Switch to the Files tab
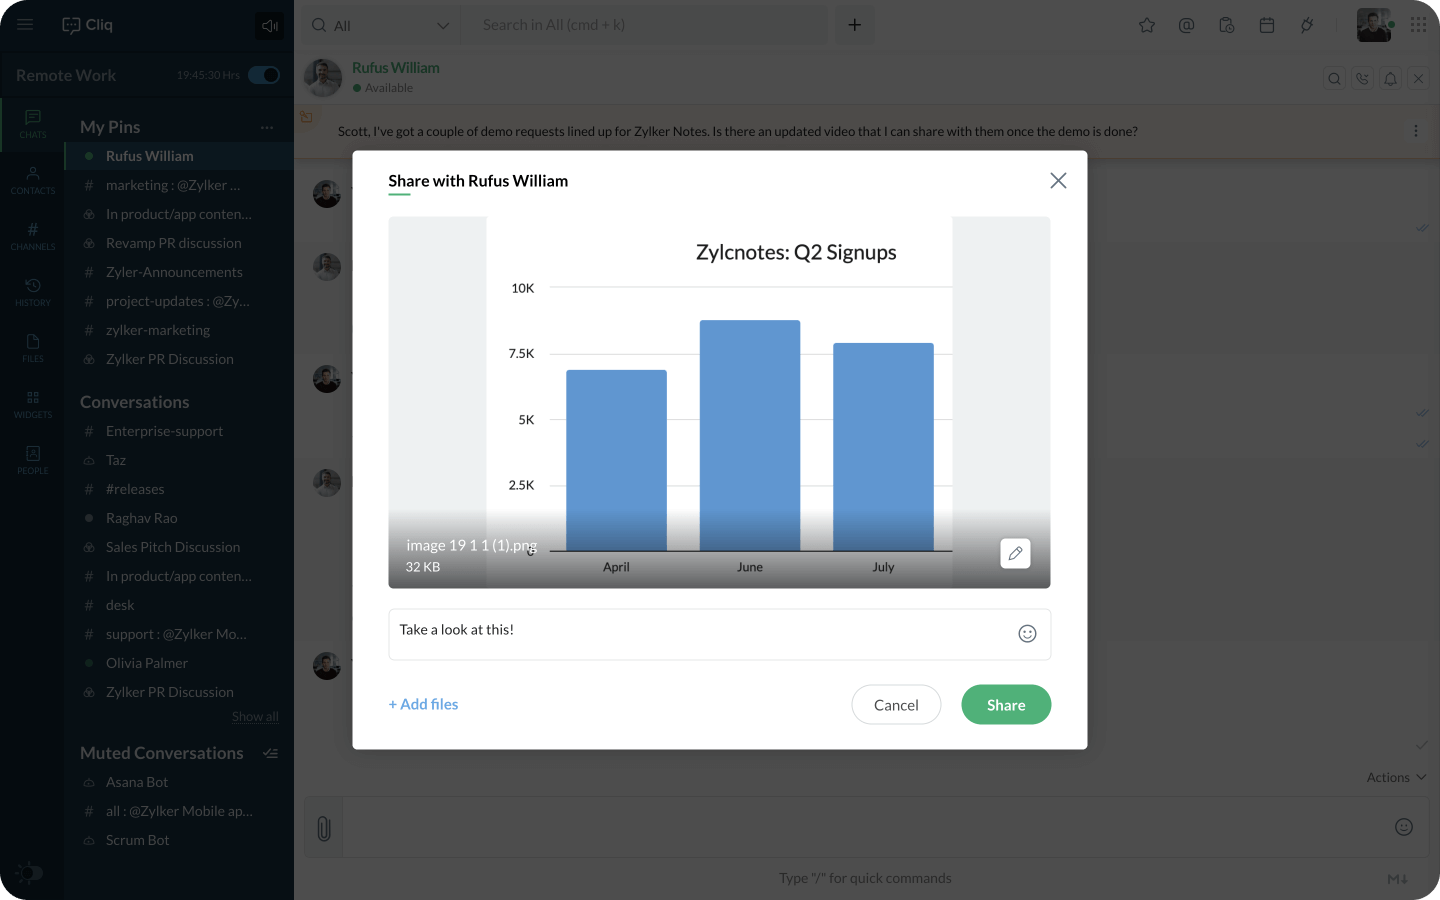Screen dimensions: 1440x900 click(x=33, y=349)
